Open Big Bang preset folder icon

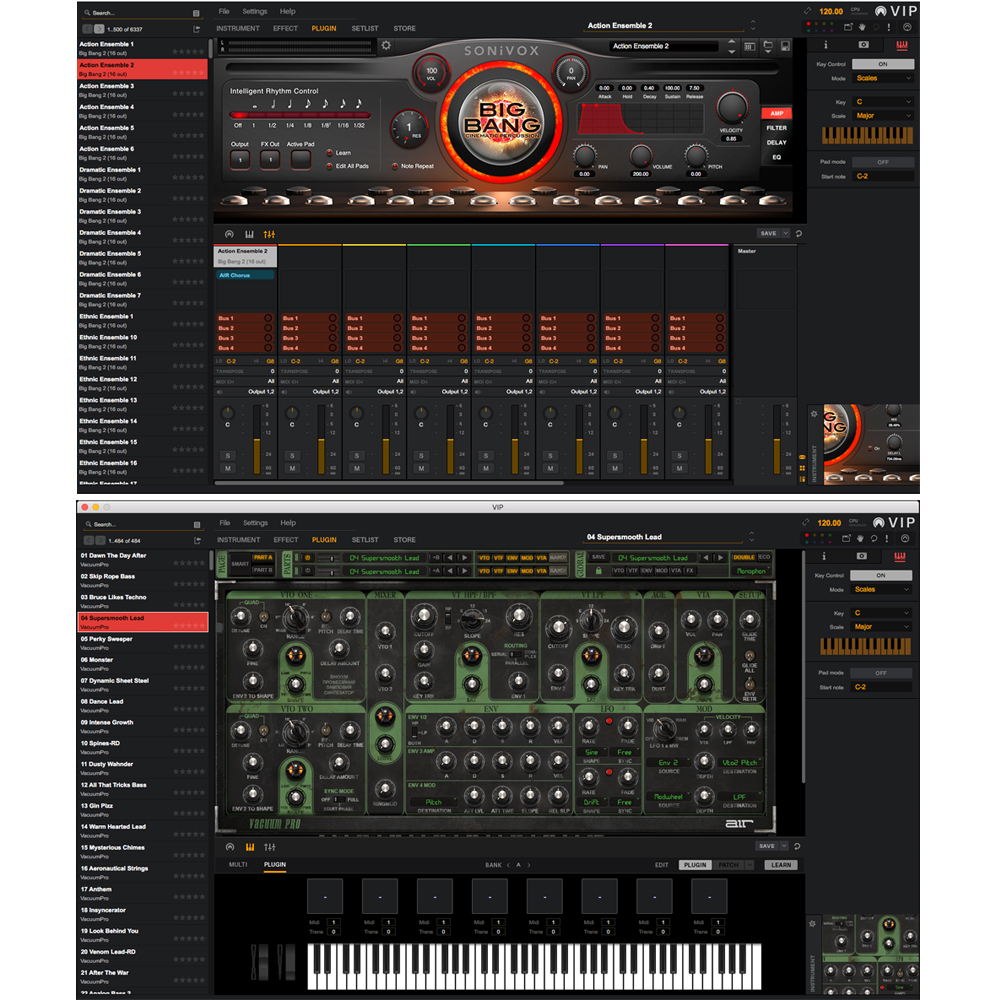pos(768,46)
